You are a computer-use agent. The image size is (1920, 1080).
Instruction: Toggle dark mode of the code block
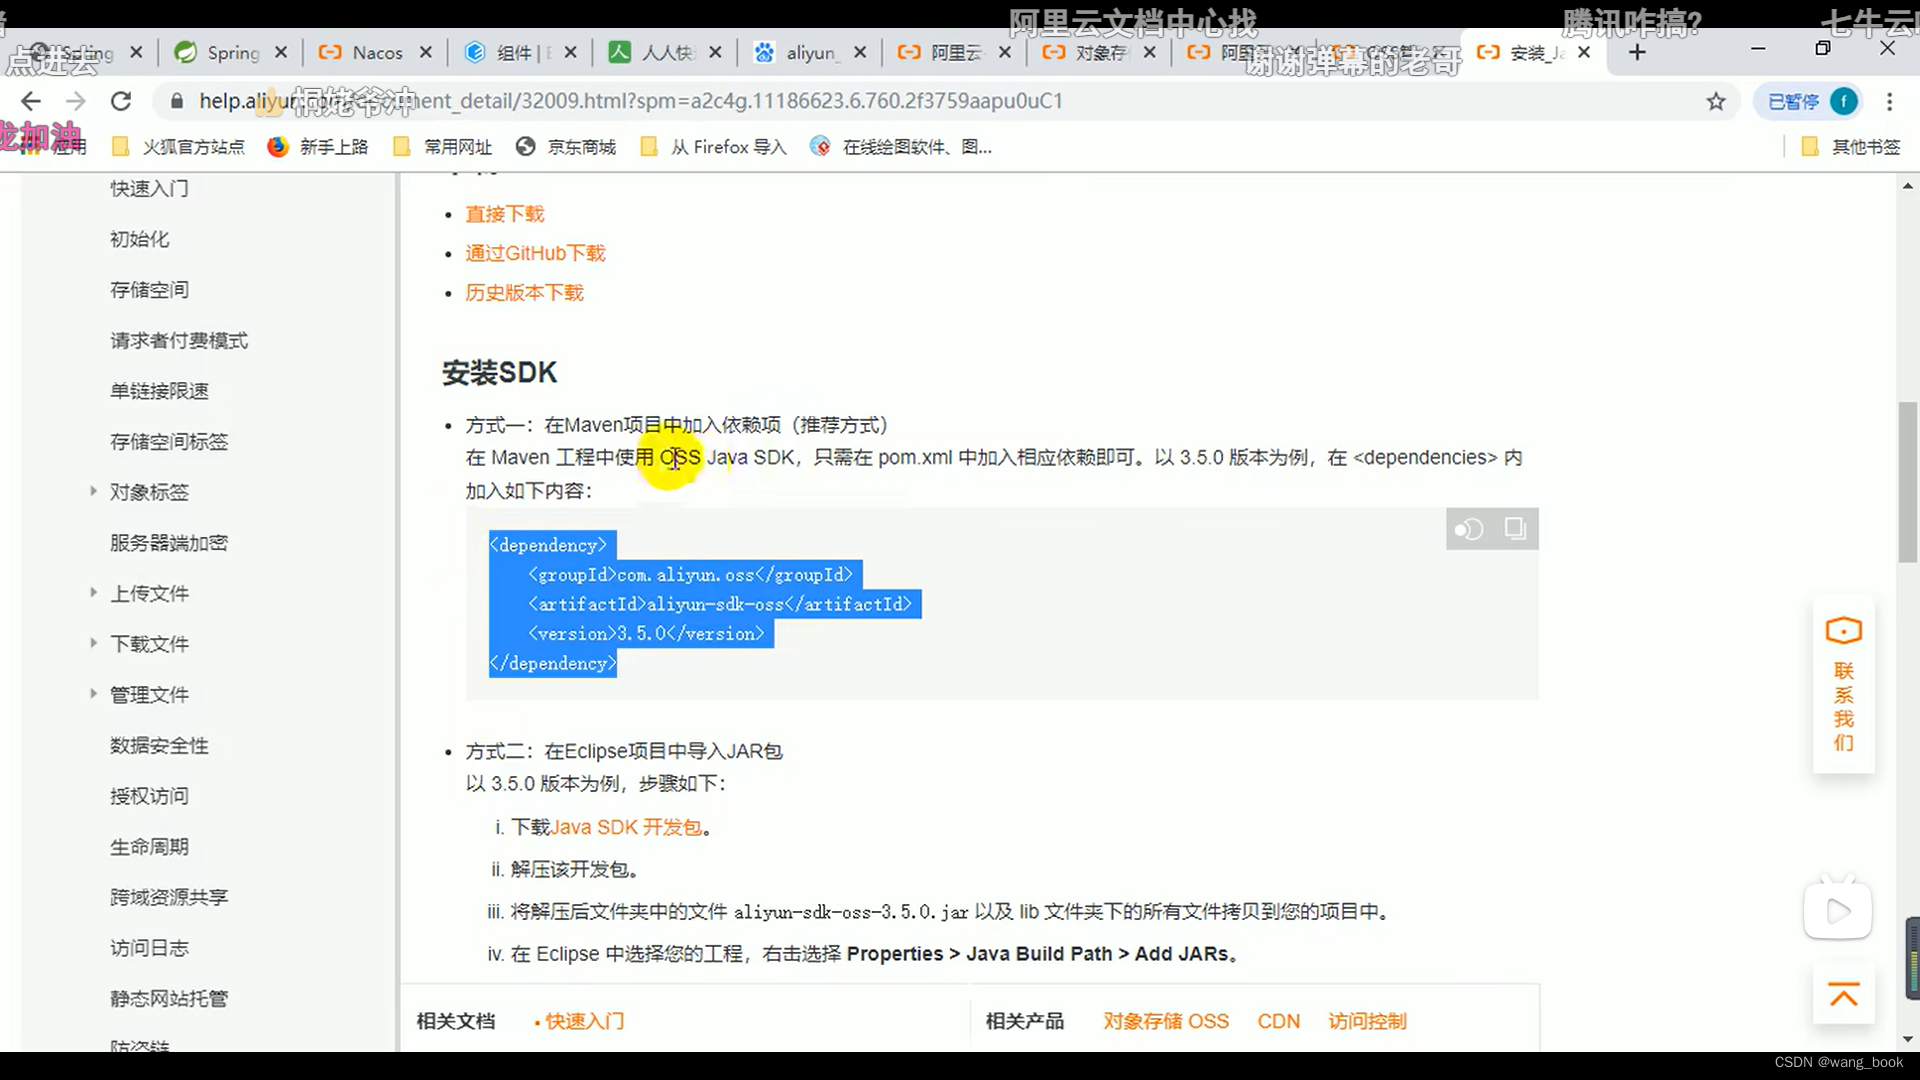[x=1469, y=529]
